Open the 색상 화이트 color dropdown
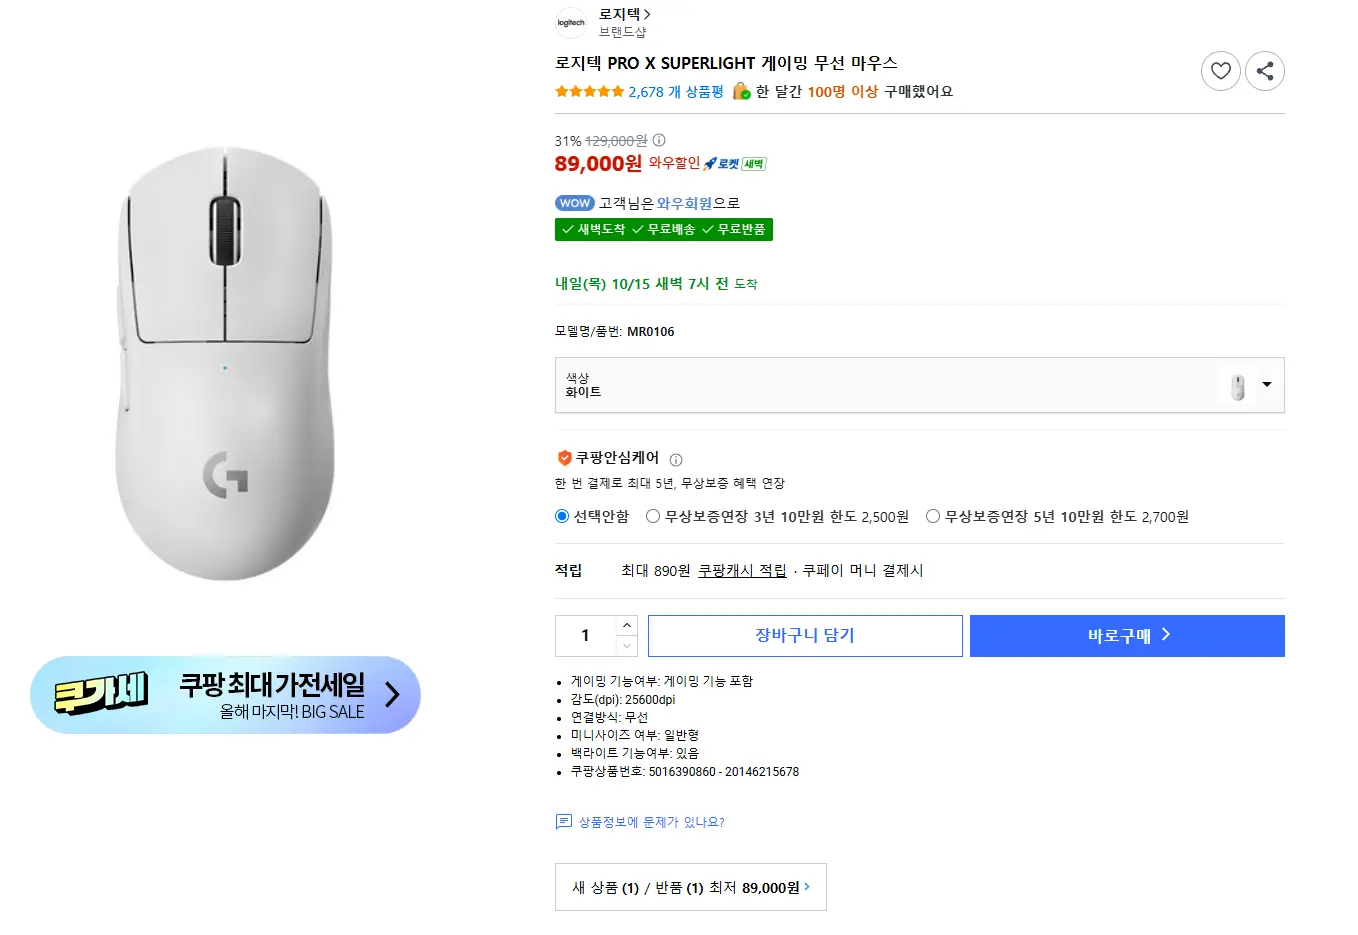Screen dimensions: 1358x935 (x=920, y=385)
